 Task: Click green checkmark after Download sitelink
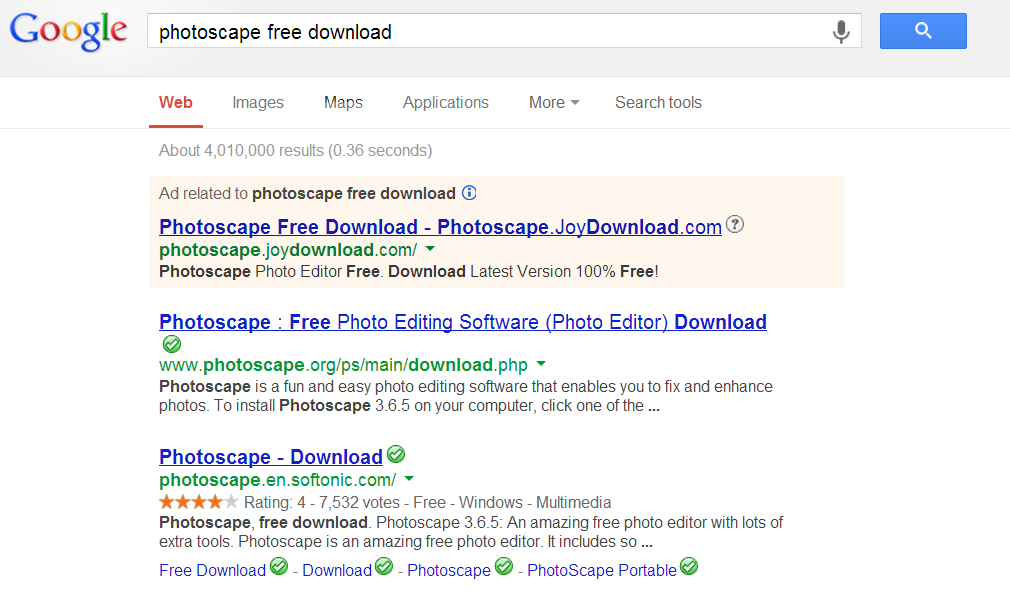tap(384, 566)
